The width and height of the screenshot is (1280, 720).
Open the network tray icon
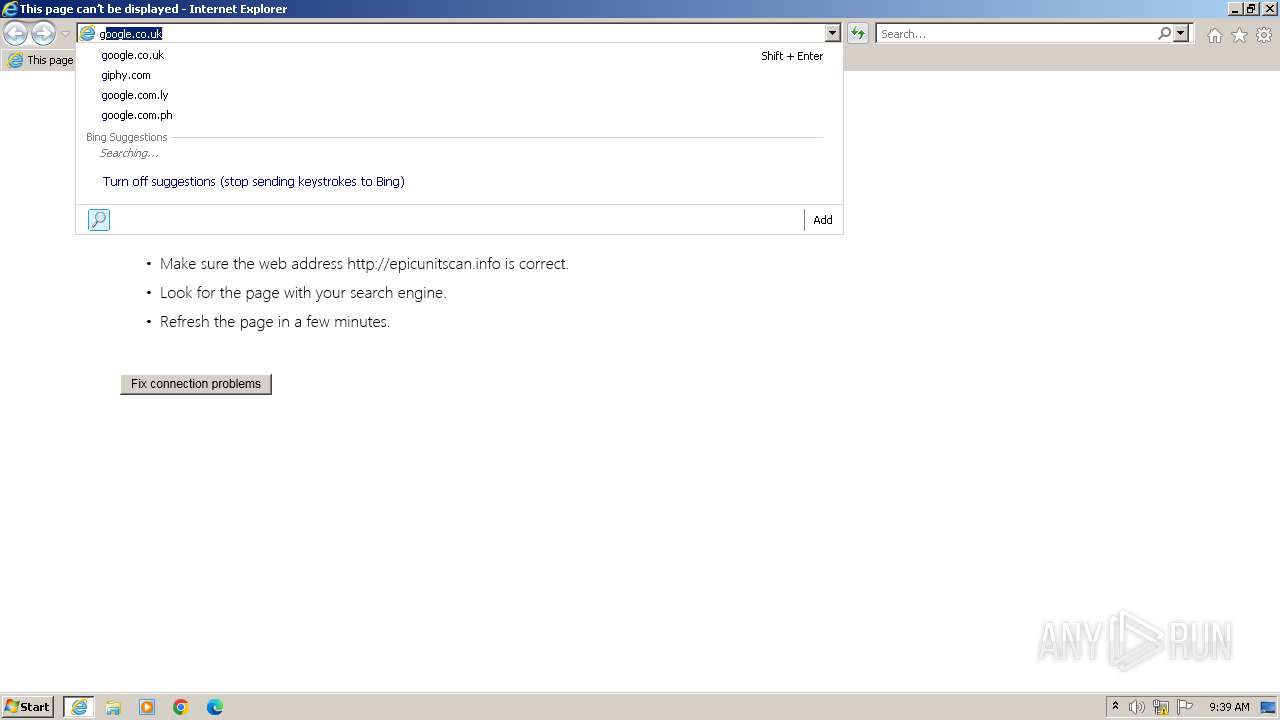(x=1161, y=707)
